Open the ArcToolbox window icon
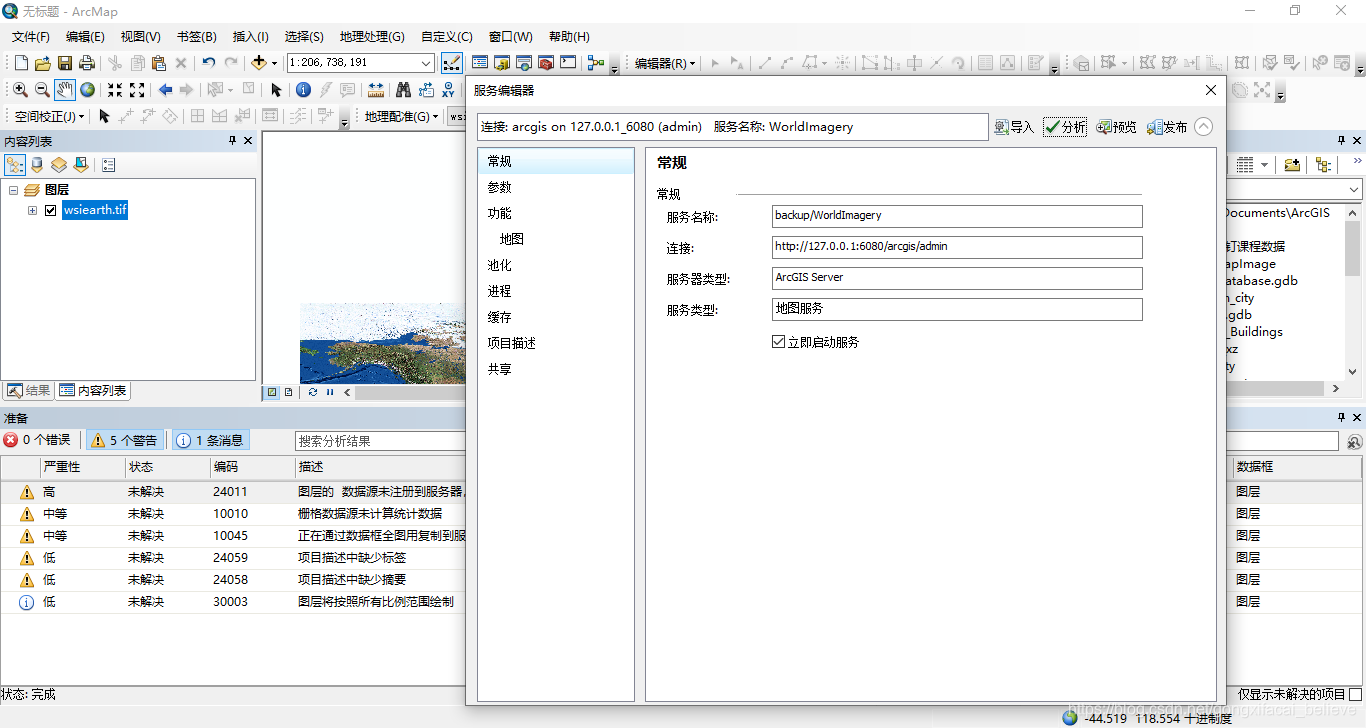 tap(545, 63)
